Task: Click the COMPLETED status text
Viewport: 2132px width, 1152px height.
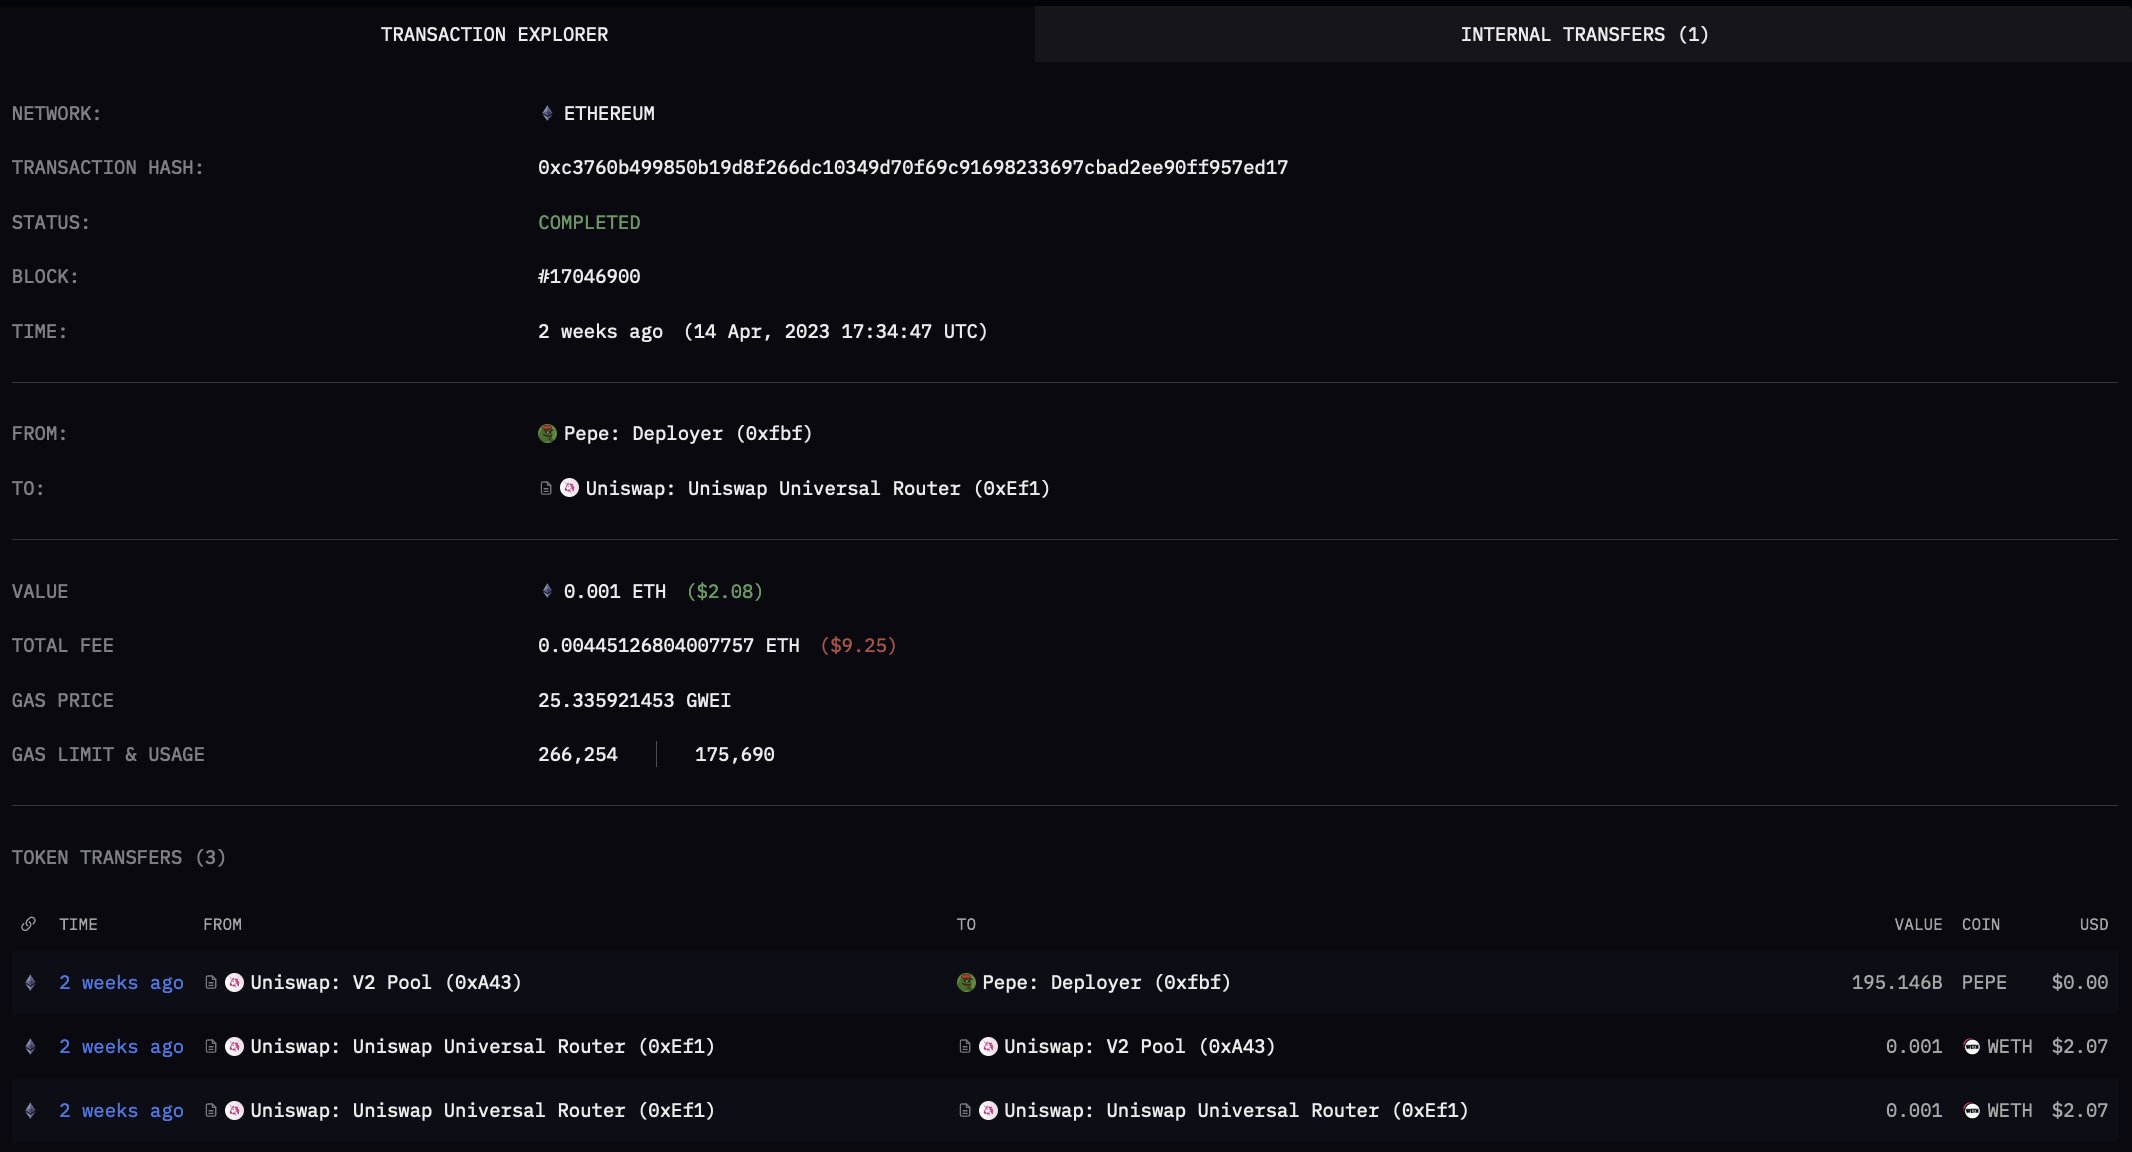Action: [x=589, y=222]
